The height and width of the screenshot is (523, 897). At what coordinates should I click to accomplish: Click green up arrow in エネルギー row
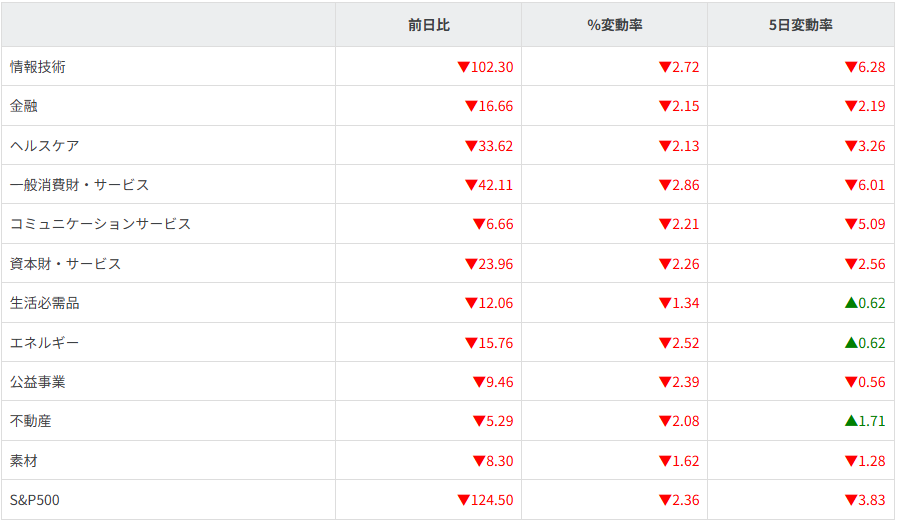851,343
